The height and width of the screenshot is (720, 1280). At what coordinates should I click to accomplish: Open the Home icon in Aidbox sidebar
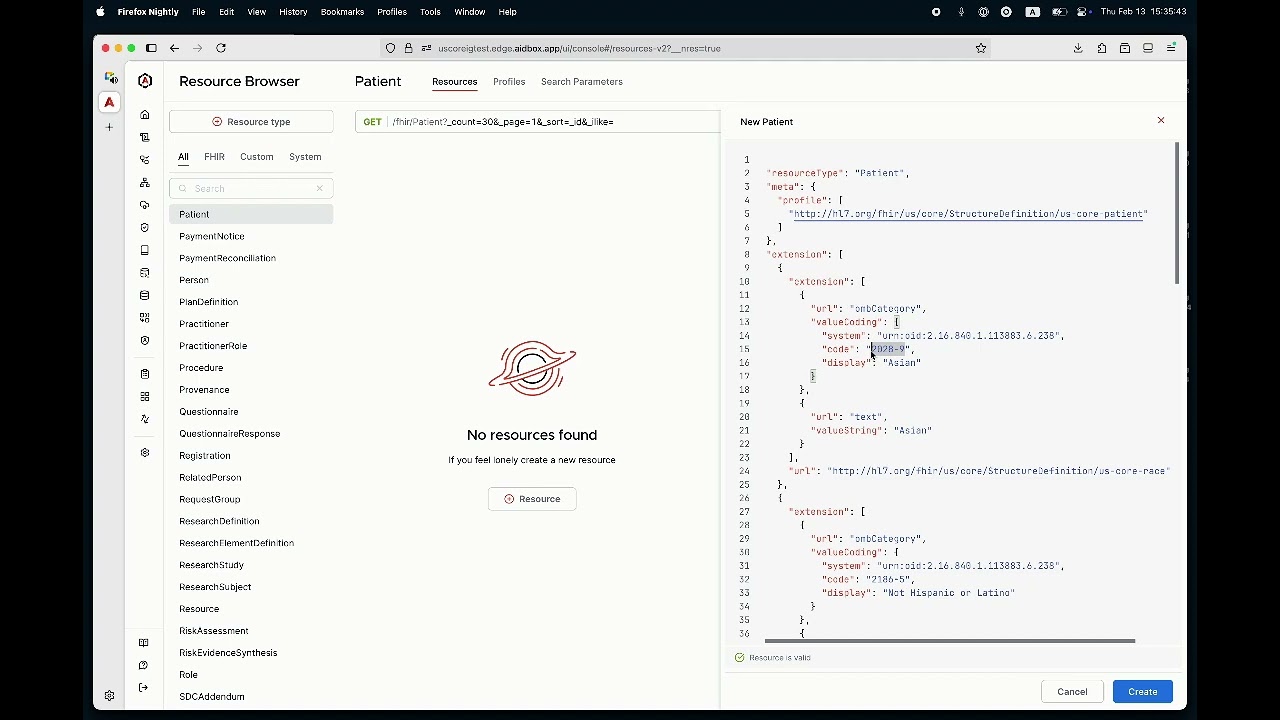[145, 115]
